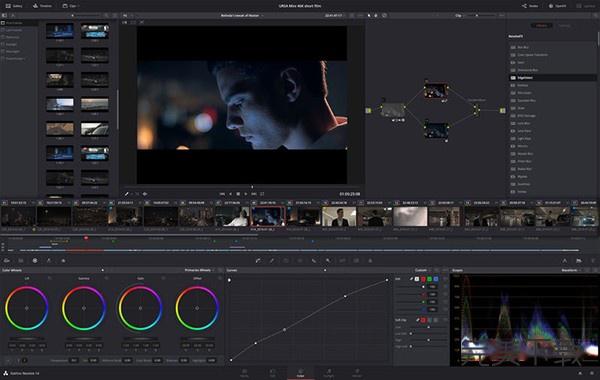600x380 pixels.
Task: Switch to the Media page tab
Action: point(244,373)
